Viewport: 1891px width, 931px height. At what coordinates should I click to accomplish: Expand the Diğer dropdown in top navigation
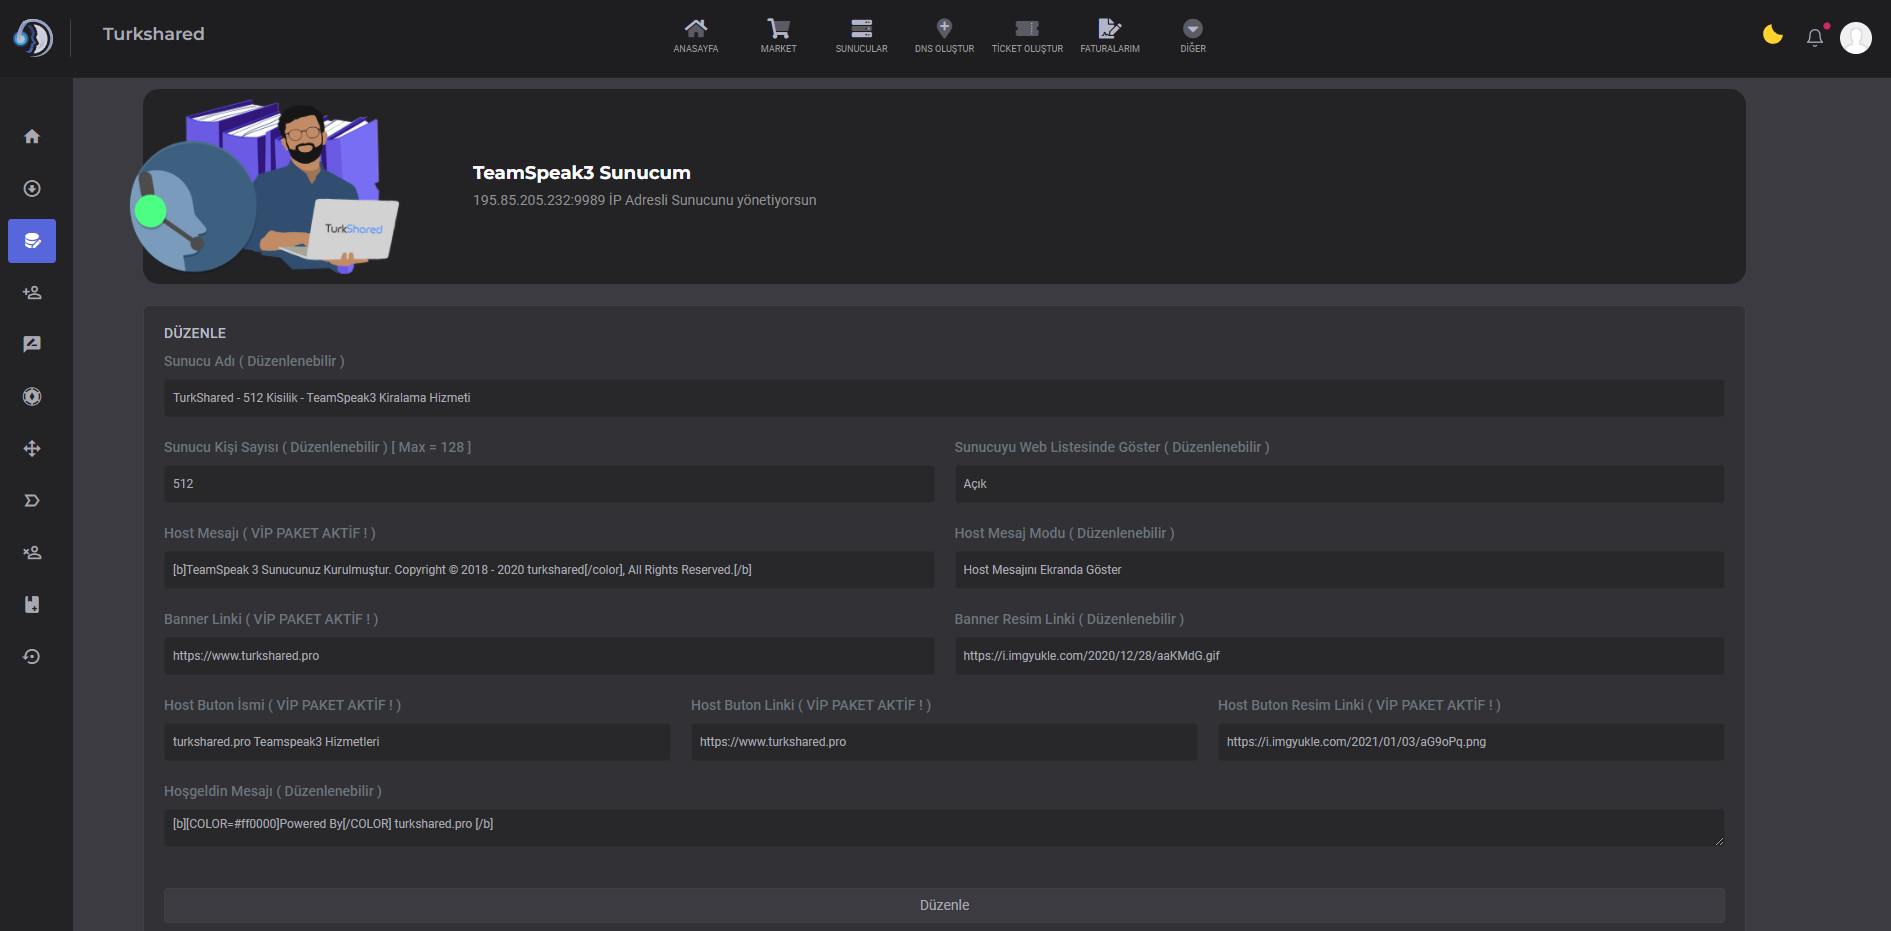(1193, 35)
